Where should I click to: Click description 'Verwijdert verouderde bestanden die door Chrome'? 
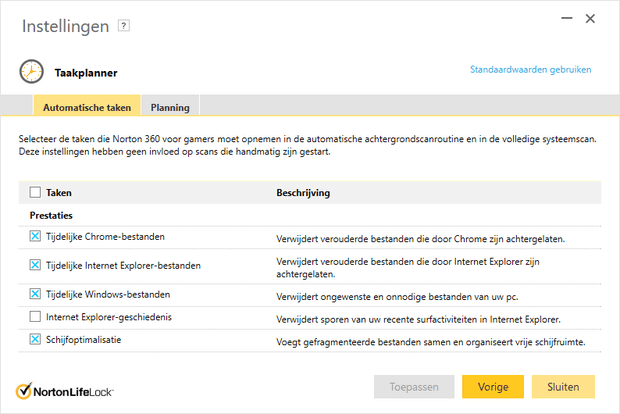point(421,239)
